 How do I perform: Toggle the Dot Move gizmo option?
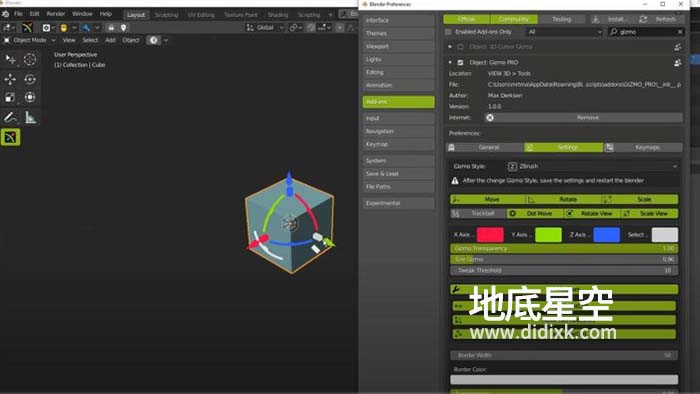click(x=535, y=214)
